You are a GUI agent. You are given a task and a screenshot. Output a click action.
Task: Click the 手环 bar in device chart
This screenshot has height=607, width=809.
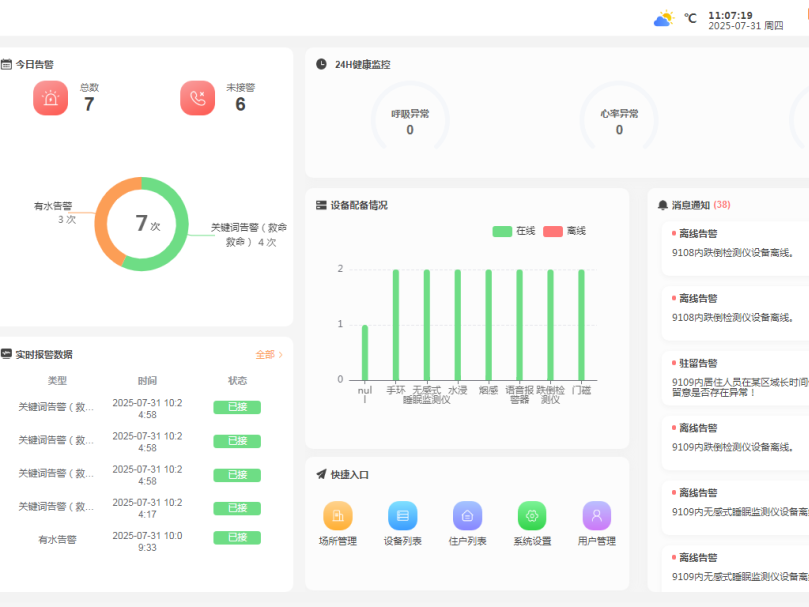pyautogui.click(x=396, y=325)
